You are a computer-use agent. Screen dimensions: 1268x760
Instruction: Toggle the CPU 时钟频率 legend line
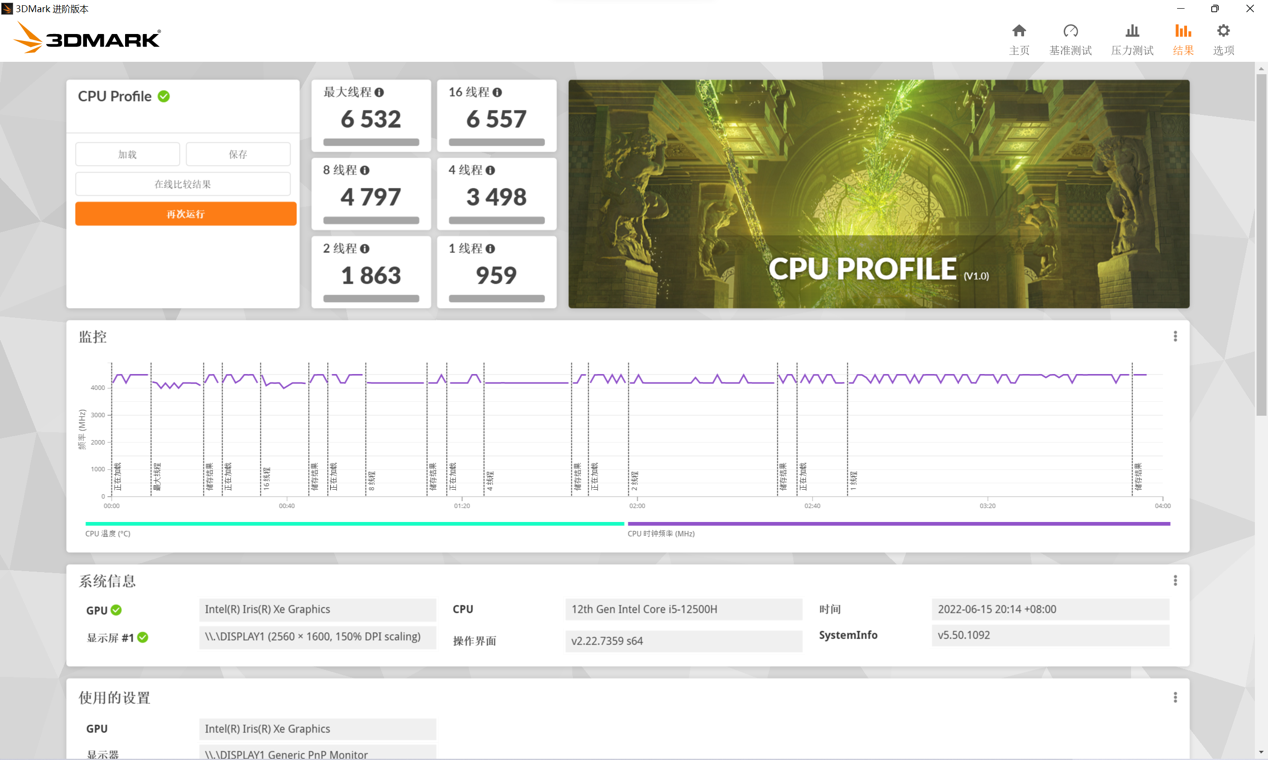point(898,524)
